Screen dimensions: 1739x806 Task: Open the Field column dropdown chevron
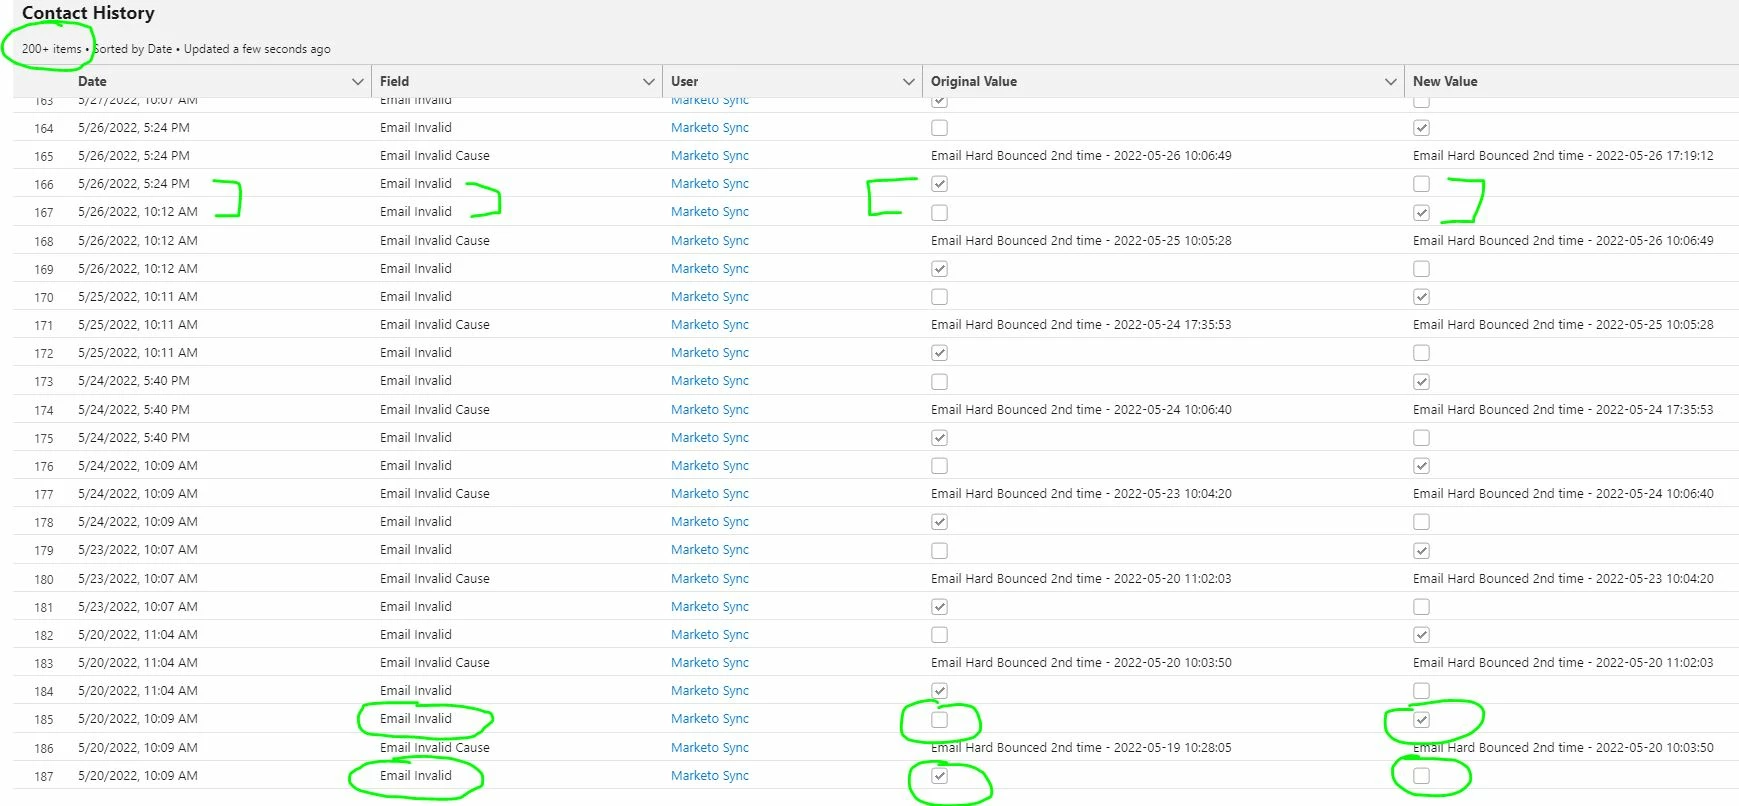[648, 81]
